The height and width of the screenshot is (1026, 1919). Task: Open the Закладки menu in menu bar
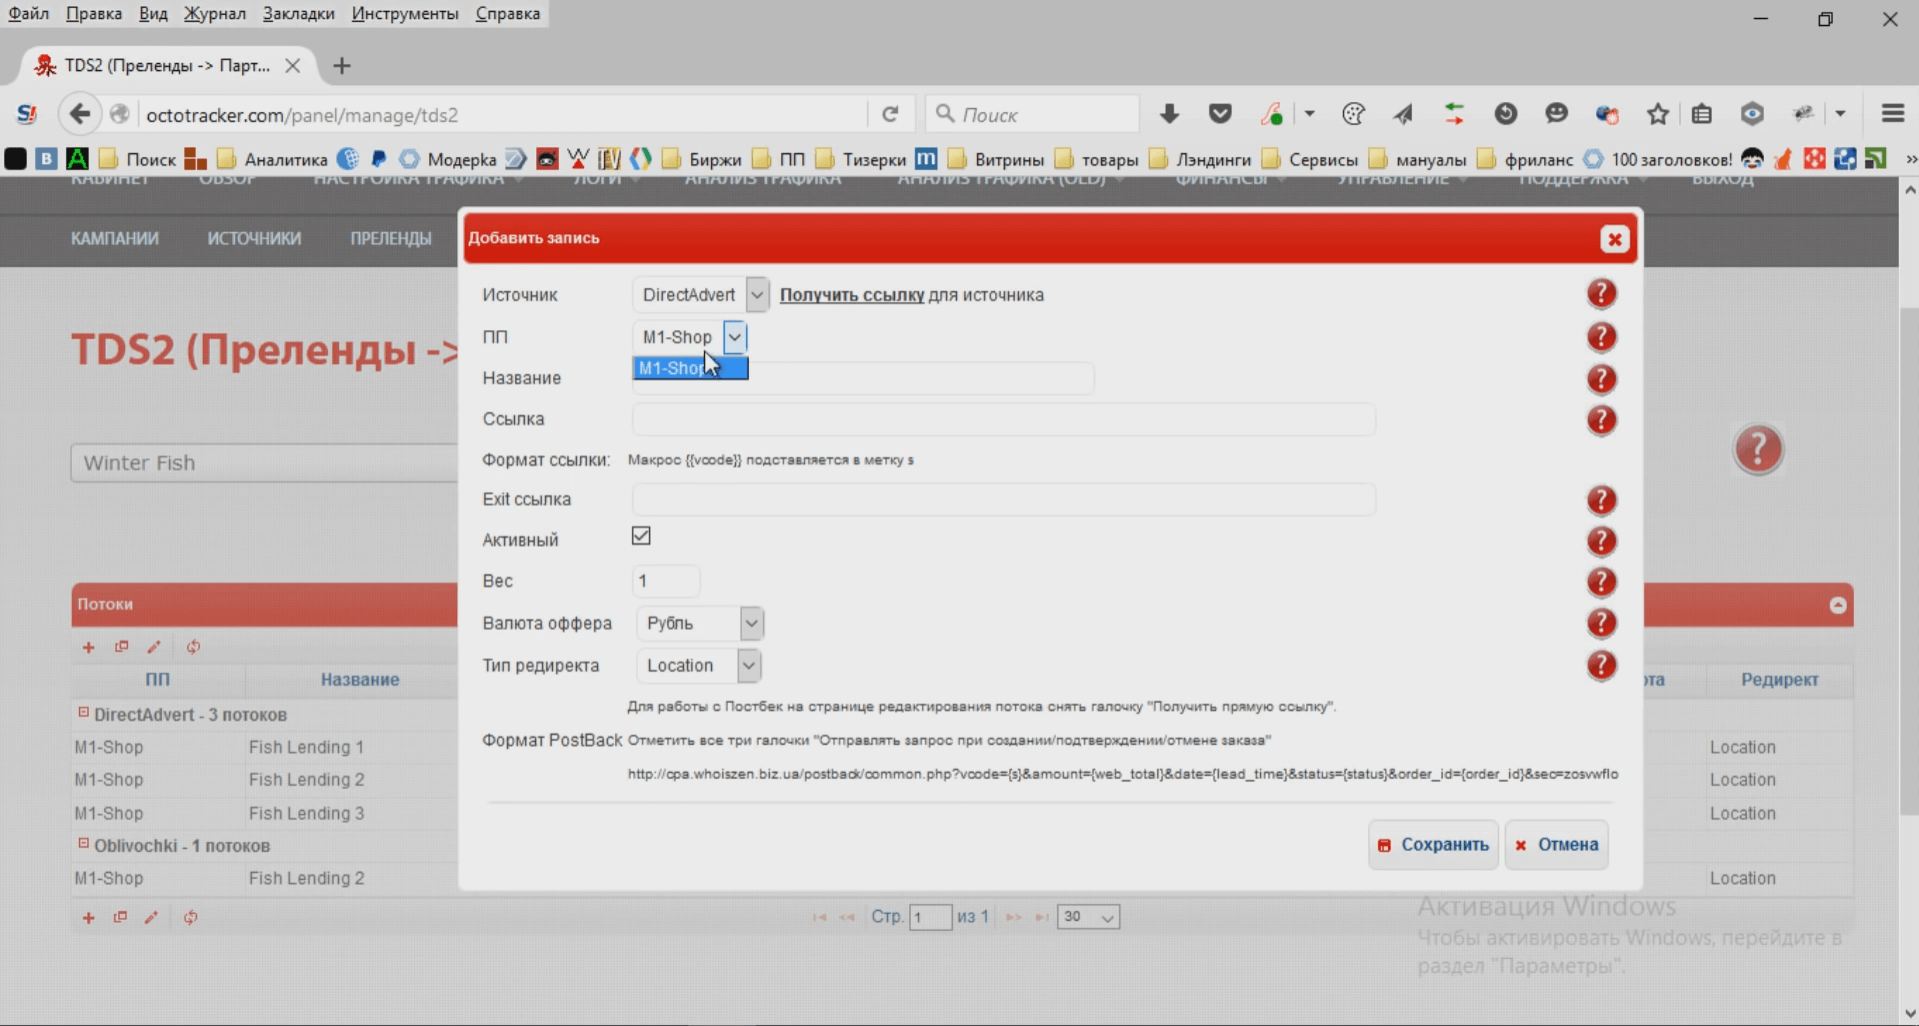[298, 13]
